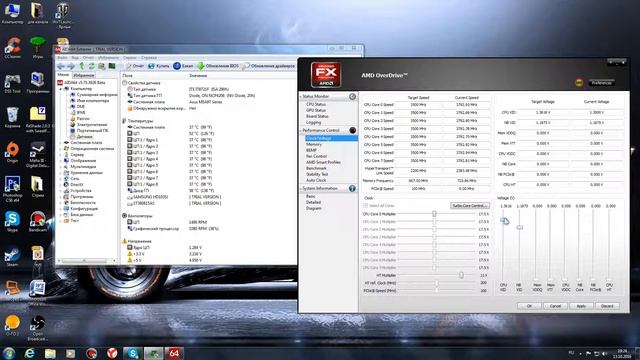Viewport: 640px width, 360px height.
Task: Collapse Performance Control section in OverDrive
Action: click(301, 131)
